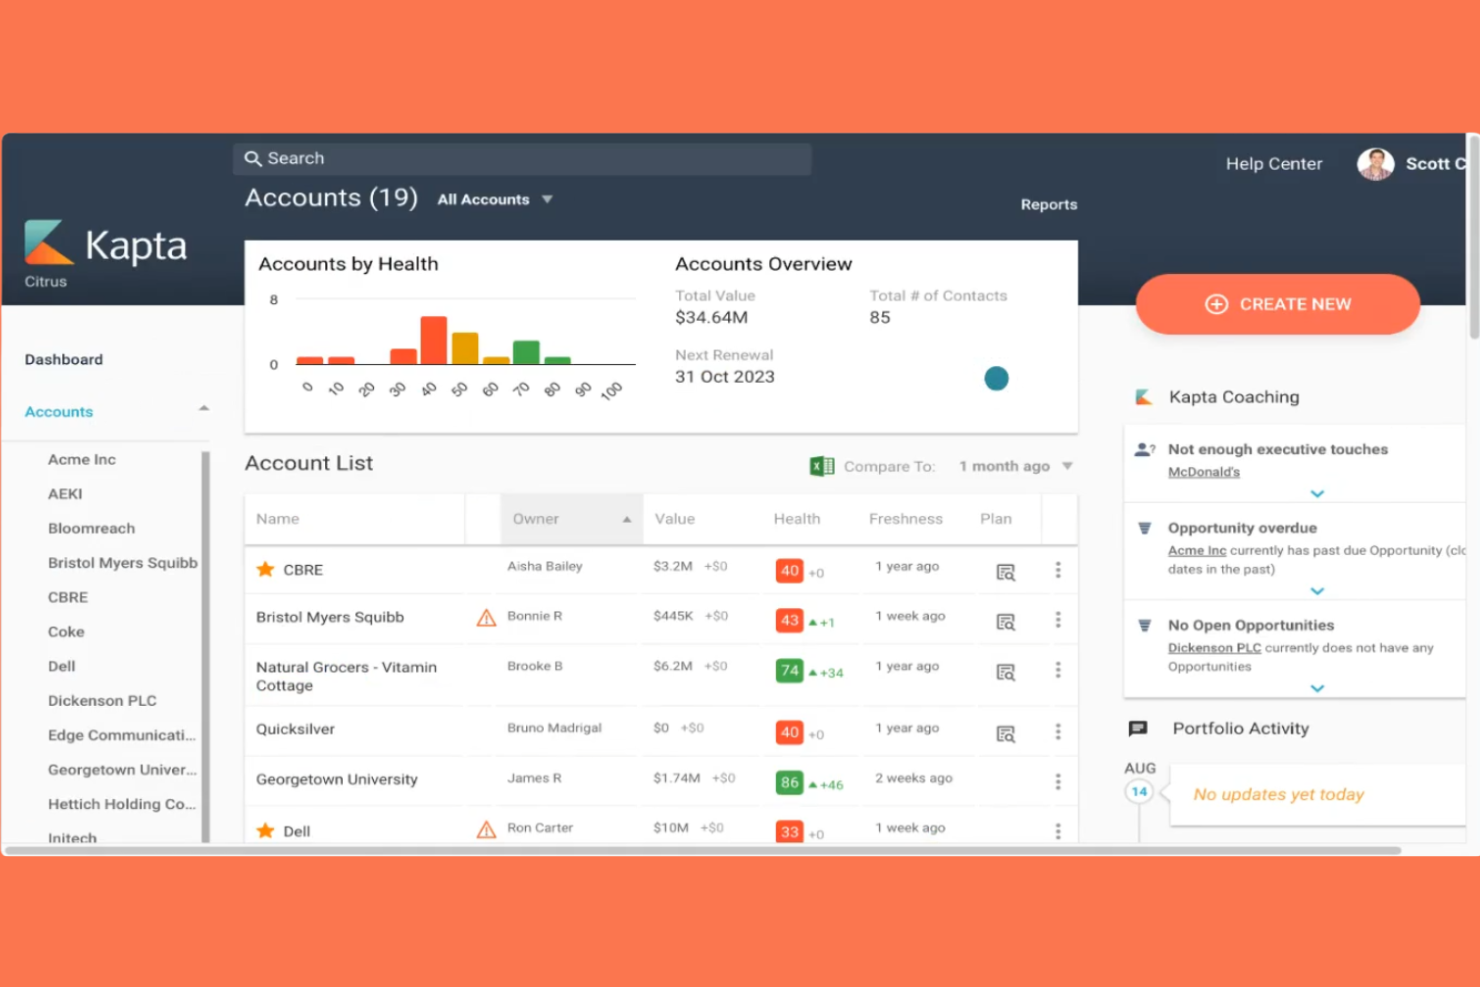The width and height of the screenshot is (1480, 987).
Task: Click the executive touches person icon
Action: 1143,448
